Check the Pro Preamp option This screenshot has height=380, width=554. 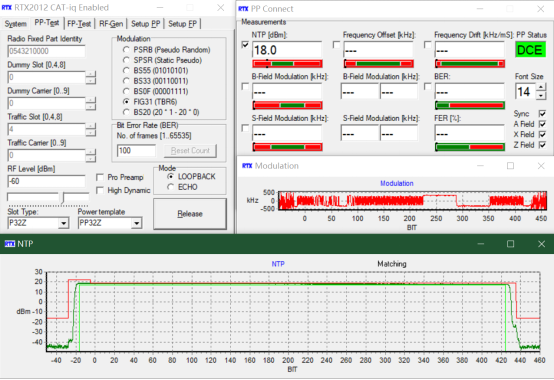(x=100, y=177)
